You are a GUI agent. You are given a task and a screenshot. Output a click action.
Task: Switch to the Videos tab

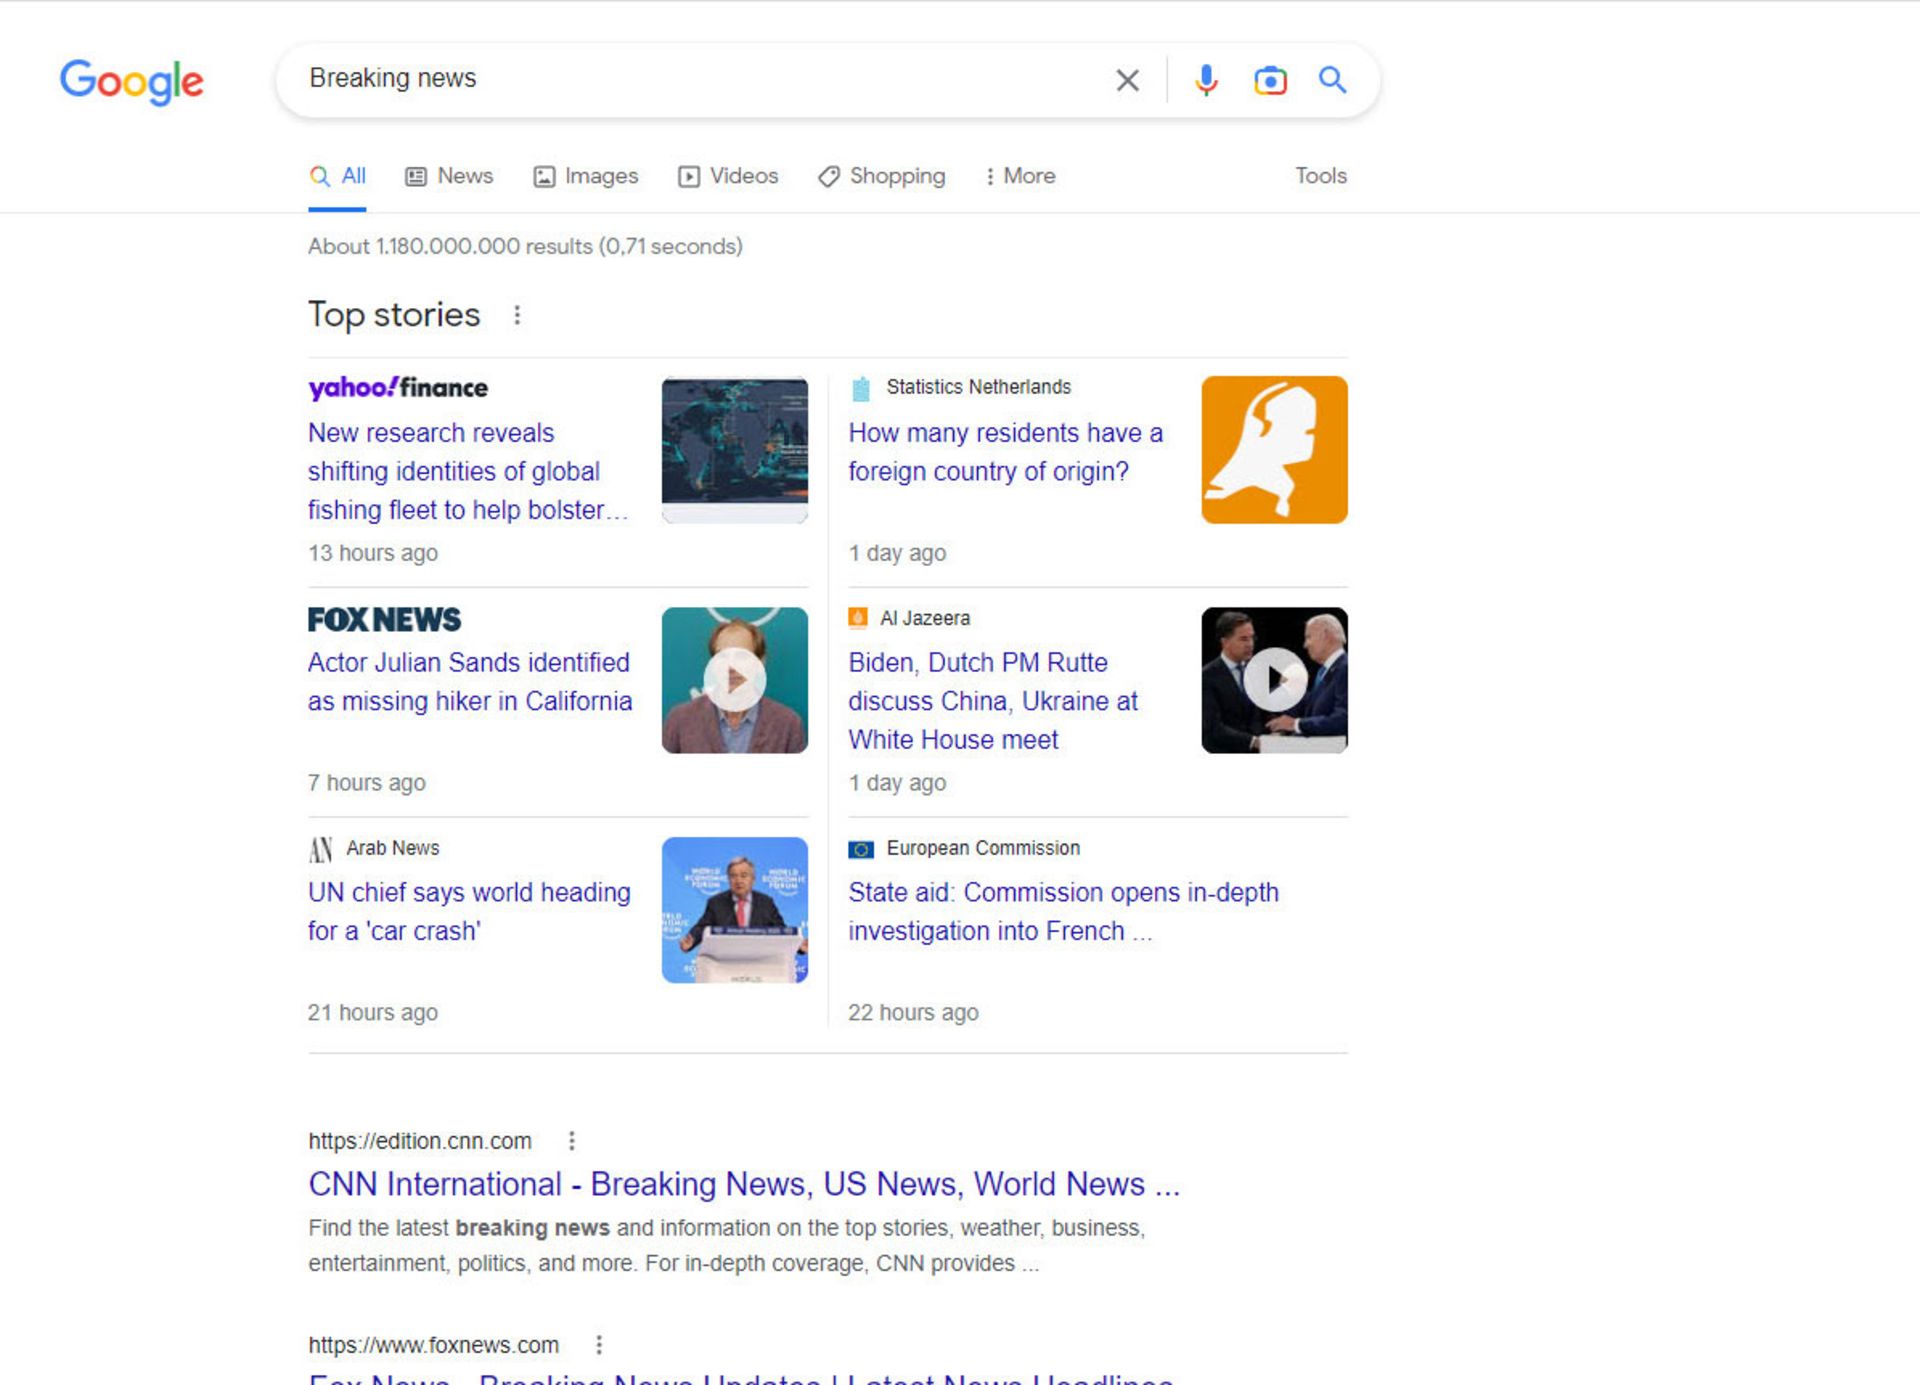click(728, 176)
